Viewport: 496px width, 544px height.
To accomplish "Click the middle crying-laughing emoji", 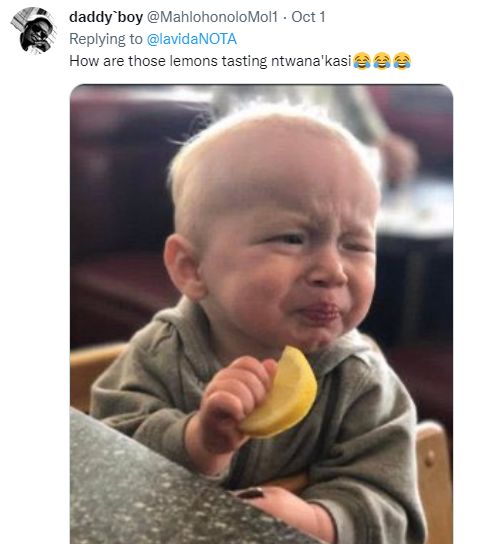I will 382,61.
